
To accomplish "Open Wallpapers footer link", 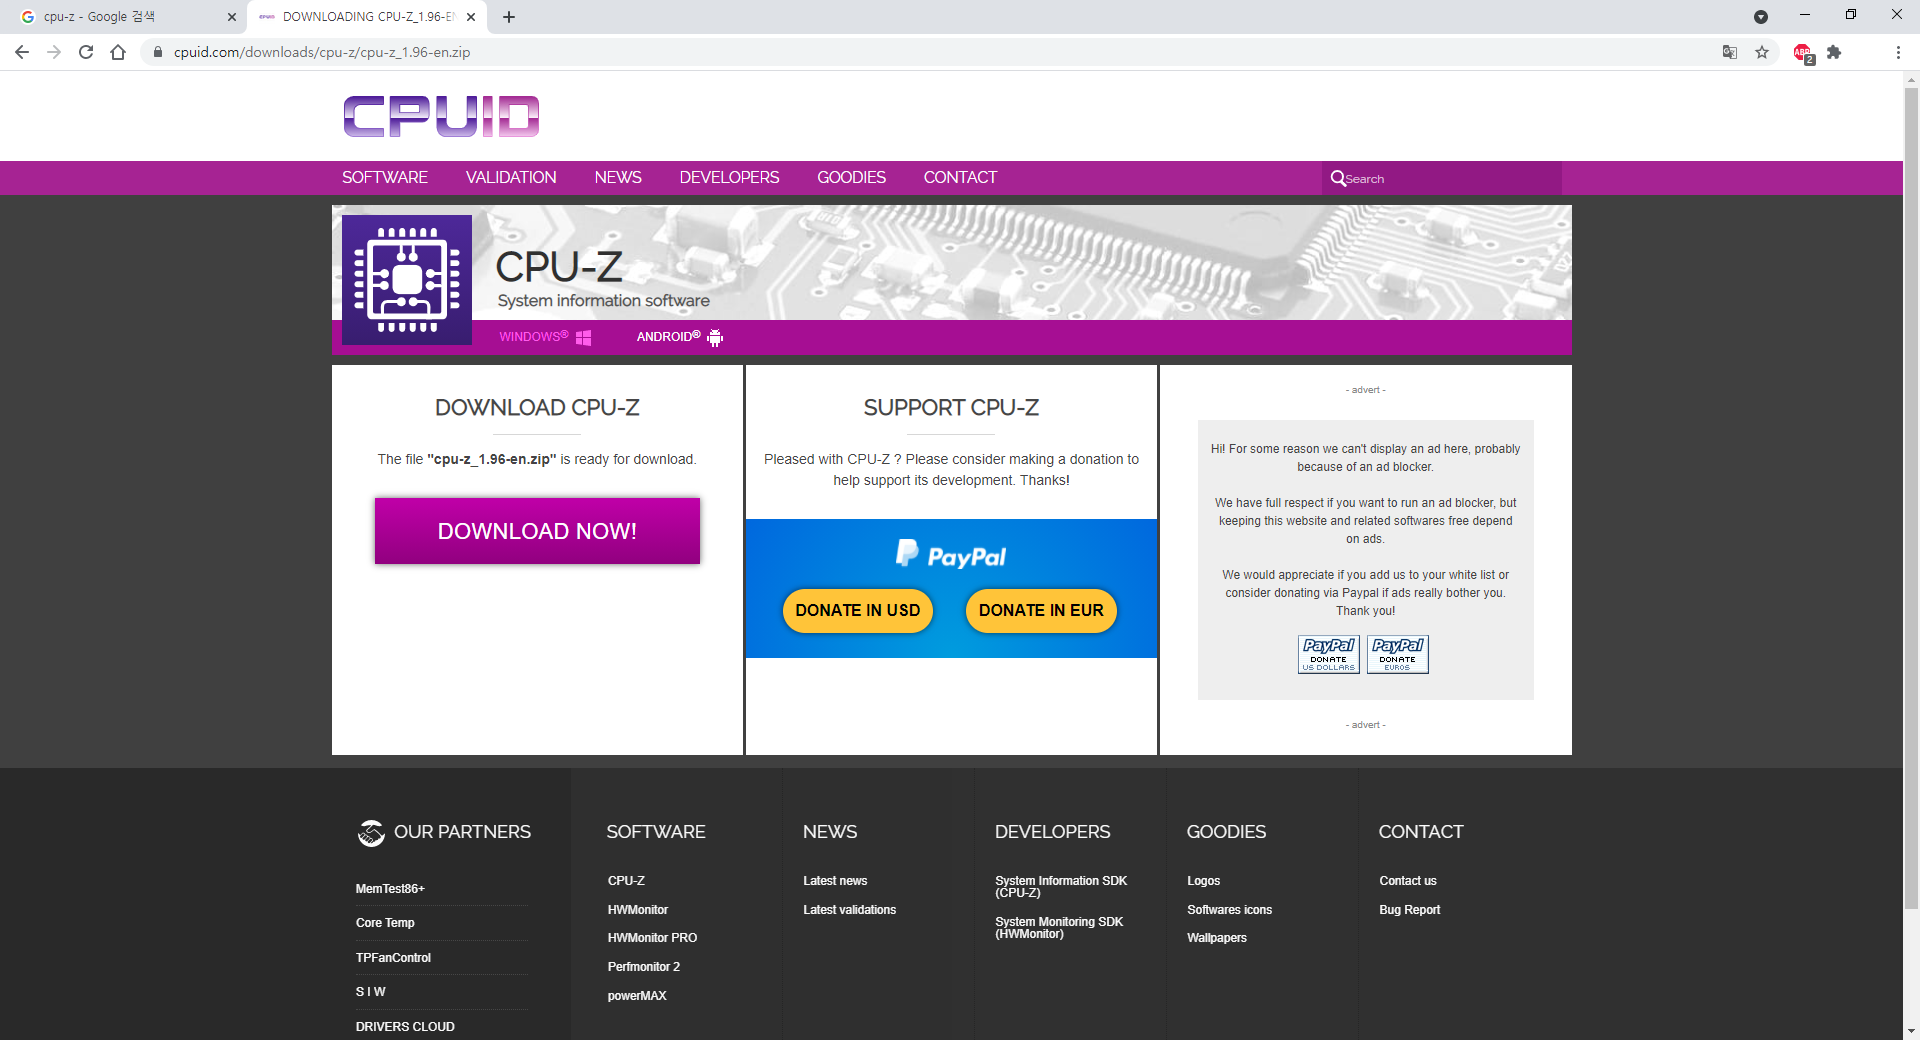I will pyautogui.click(x=1217, y=938).
